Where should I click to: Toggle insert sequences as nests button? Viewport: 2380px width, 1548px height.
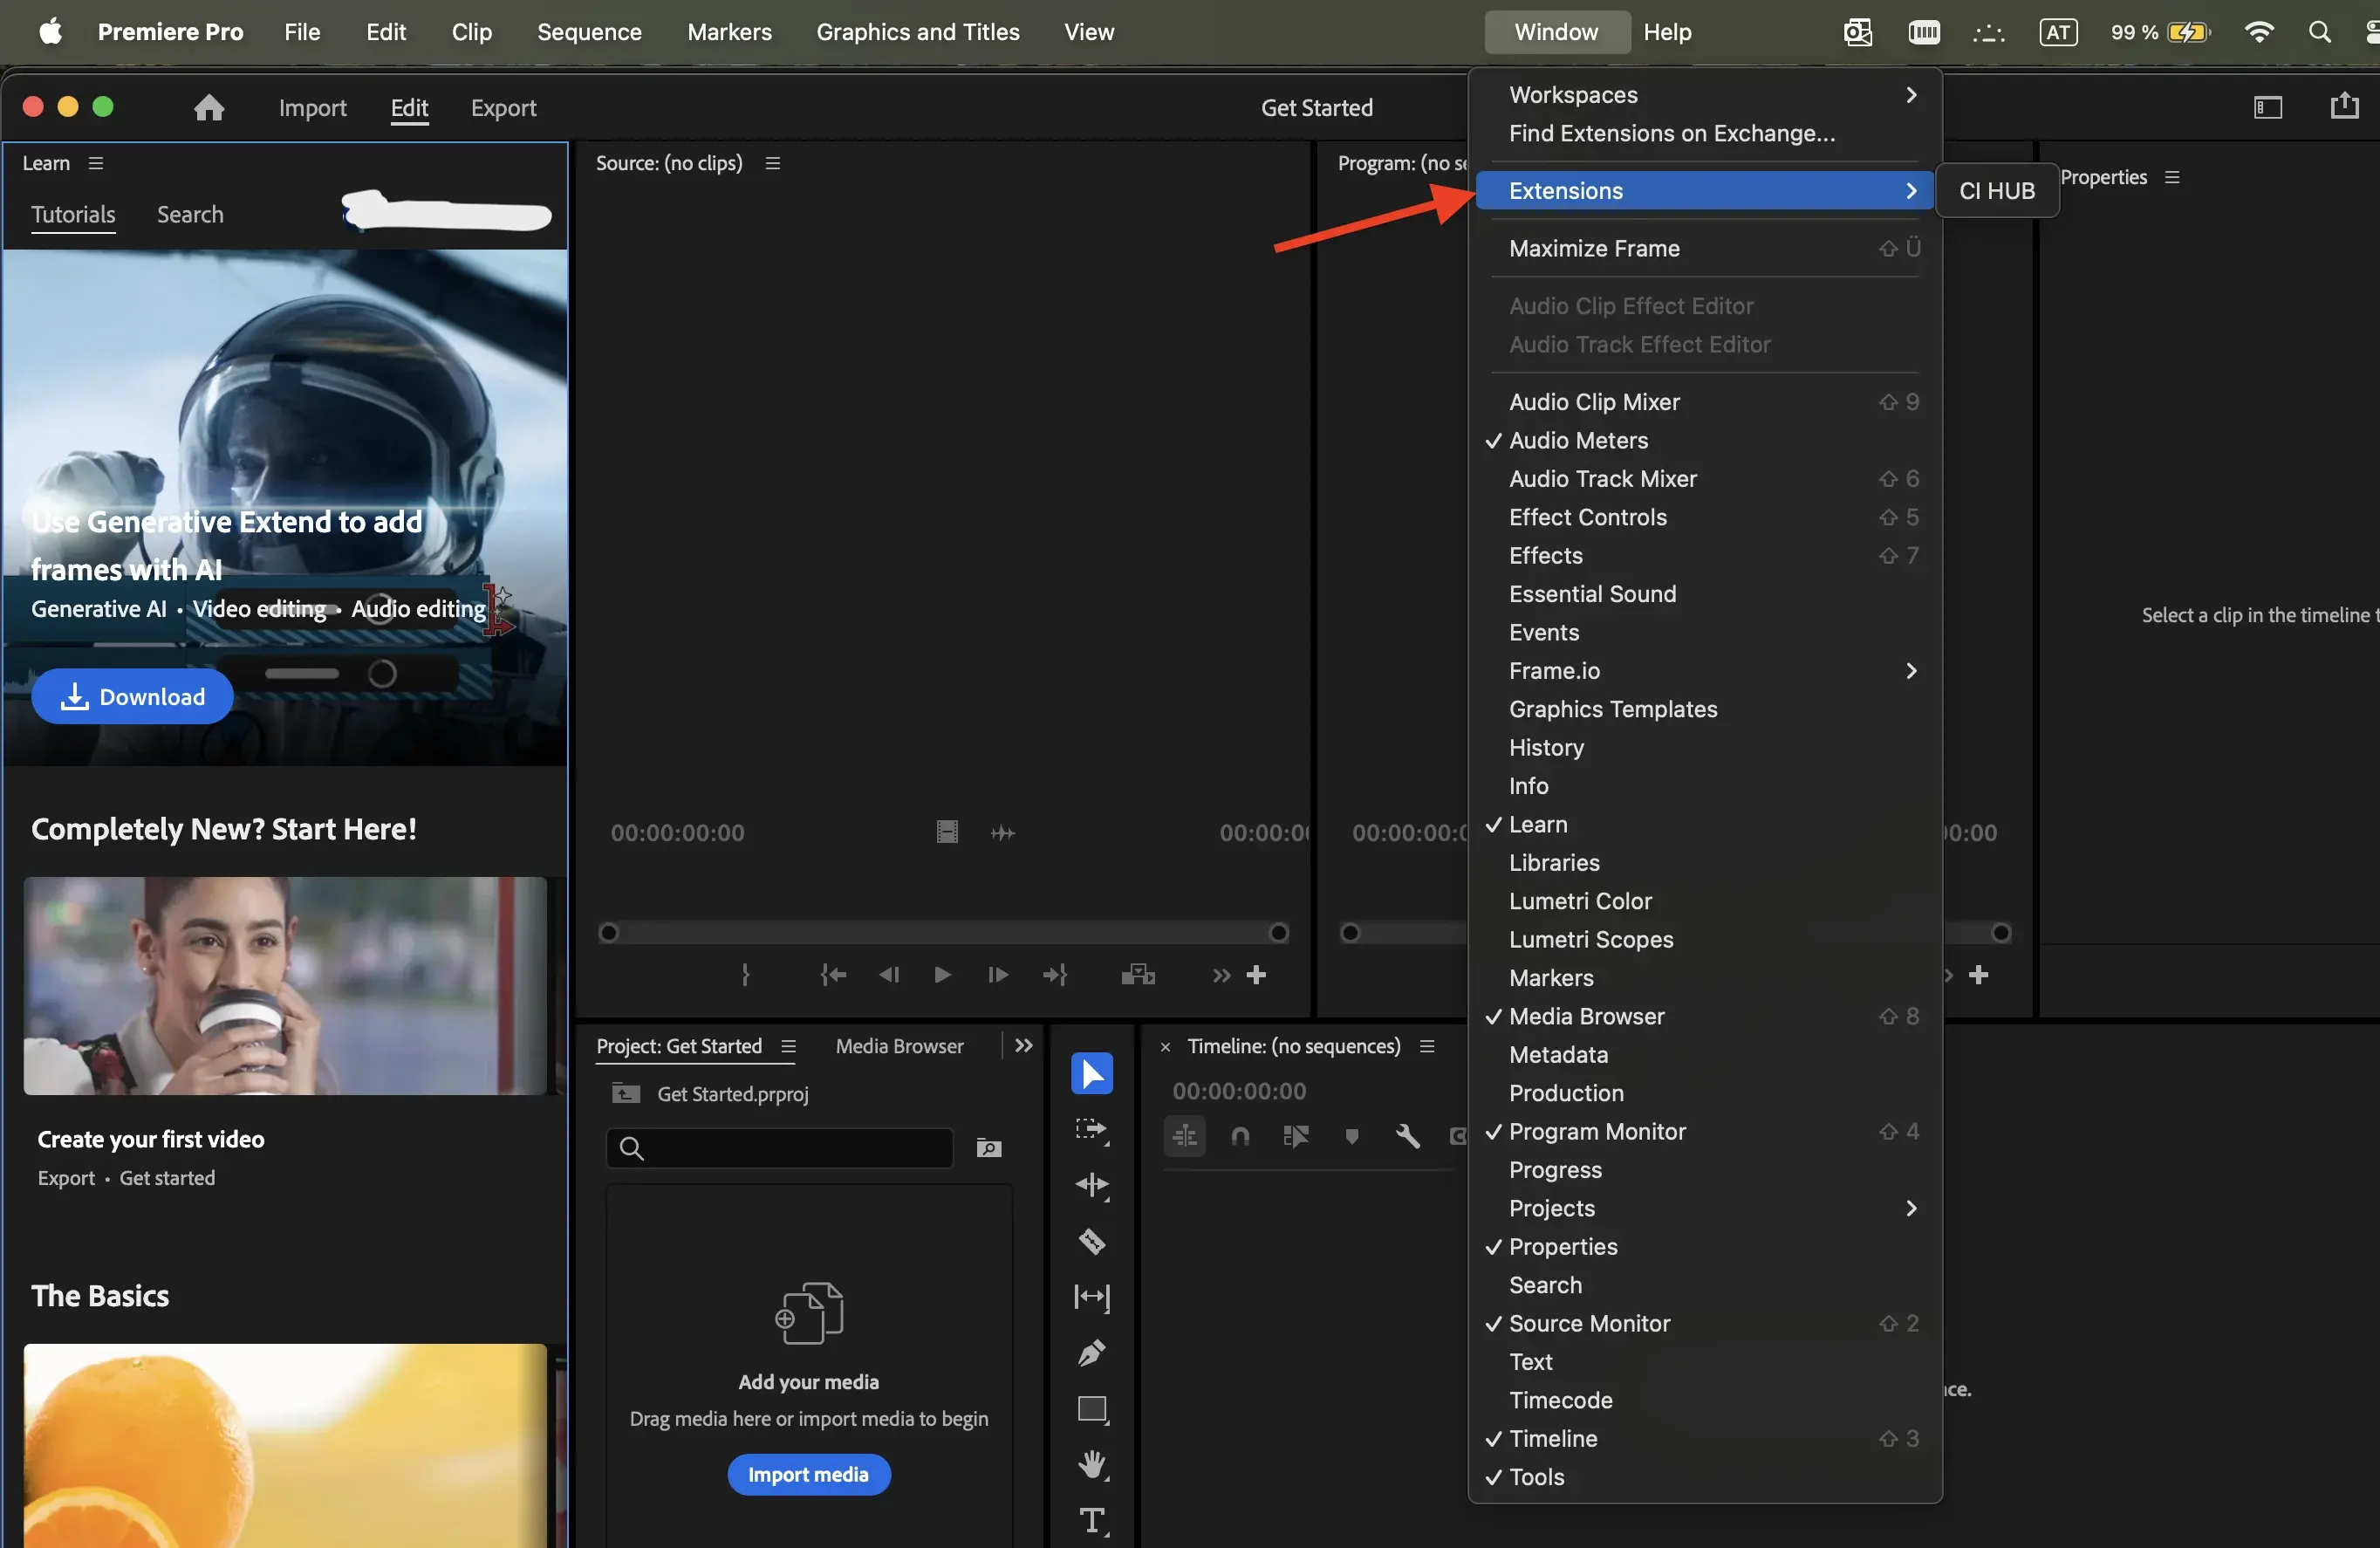(x=1185, y=1136)
